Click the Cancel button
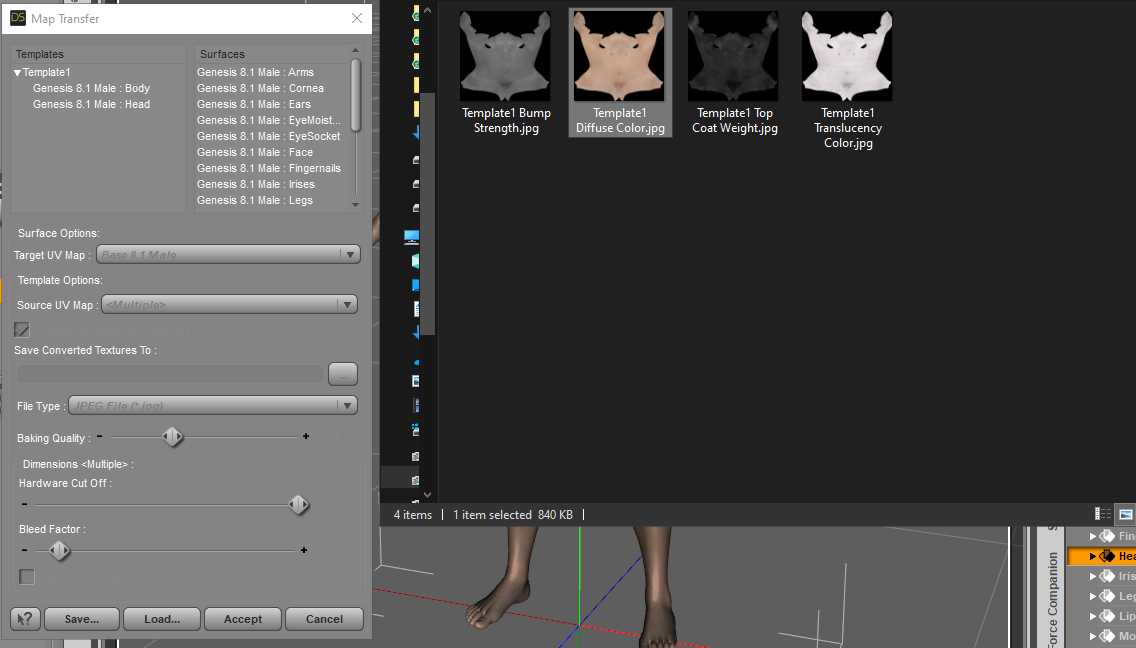Viewport: 1136px width, 648px height. [324, 619]
